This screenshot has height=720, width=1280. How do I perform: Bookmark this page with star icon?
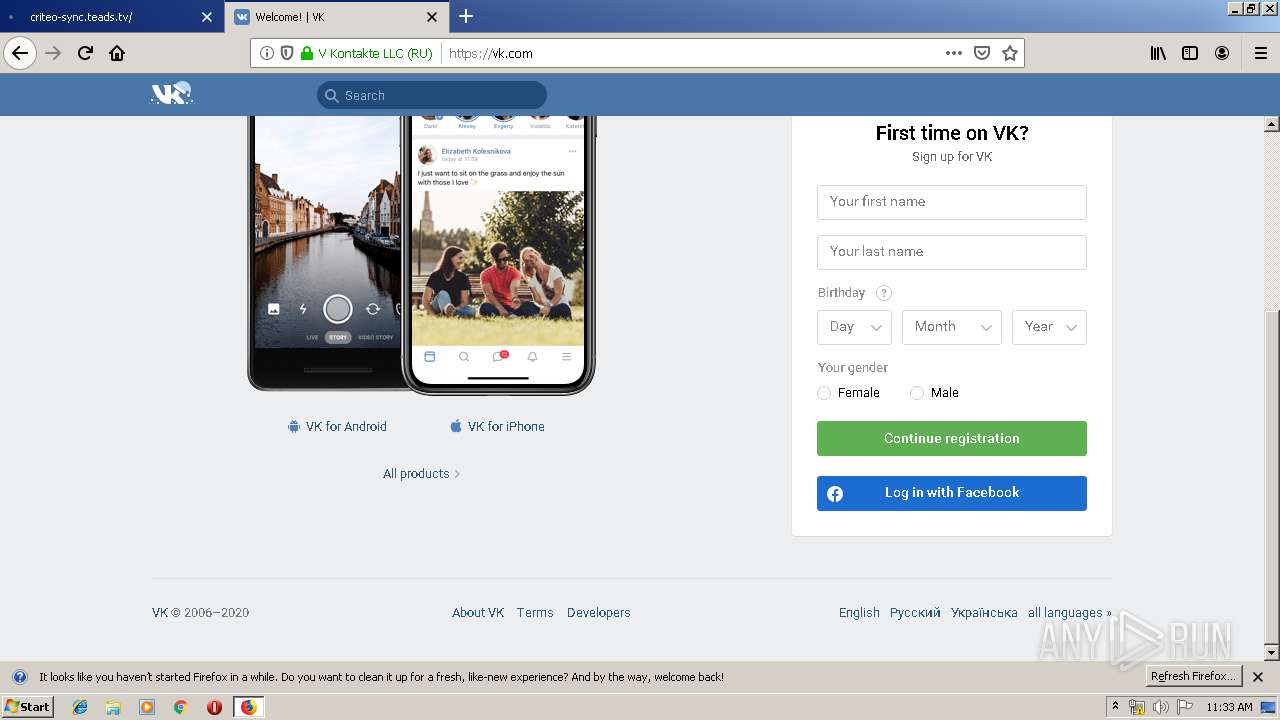[x=1010, y=53]
